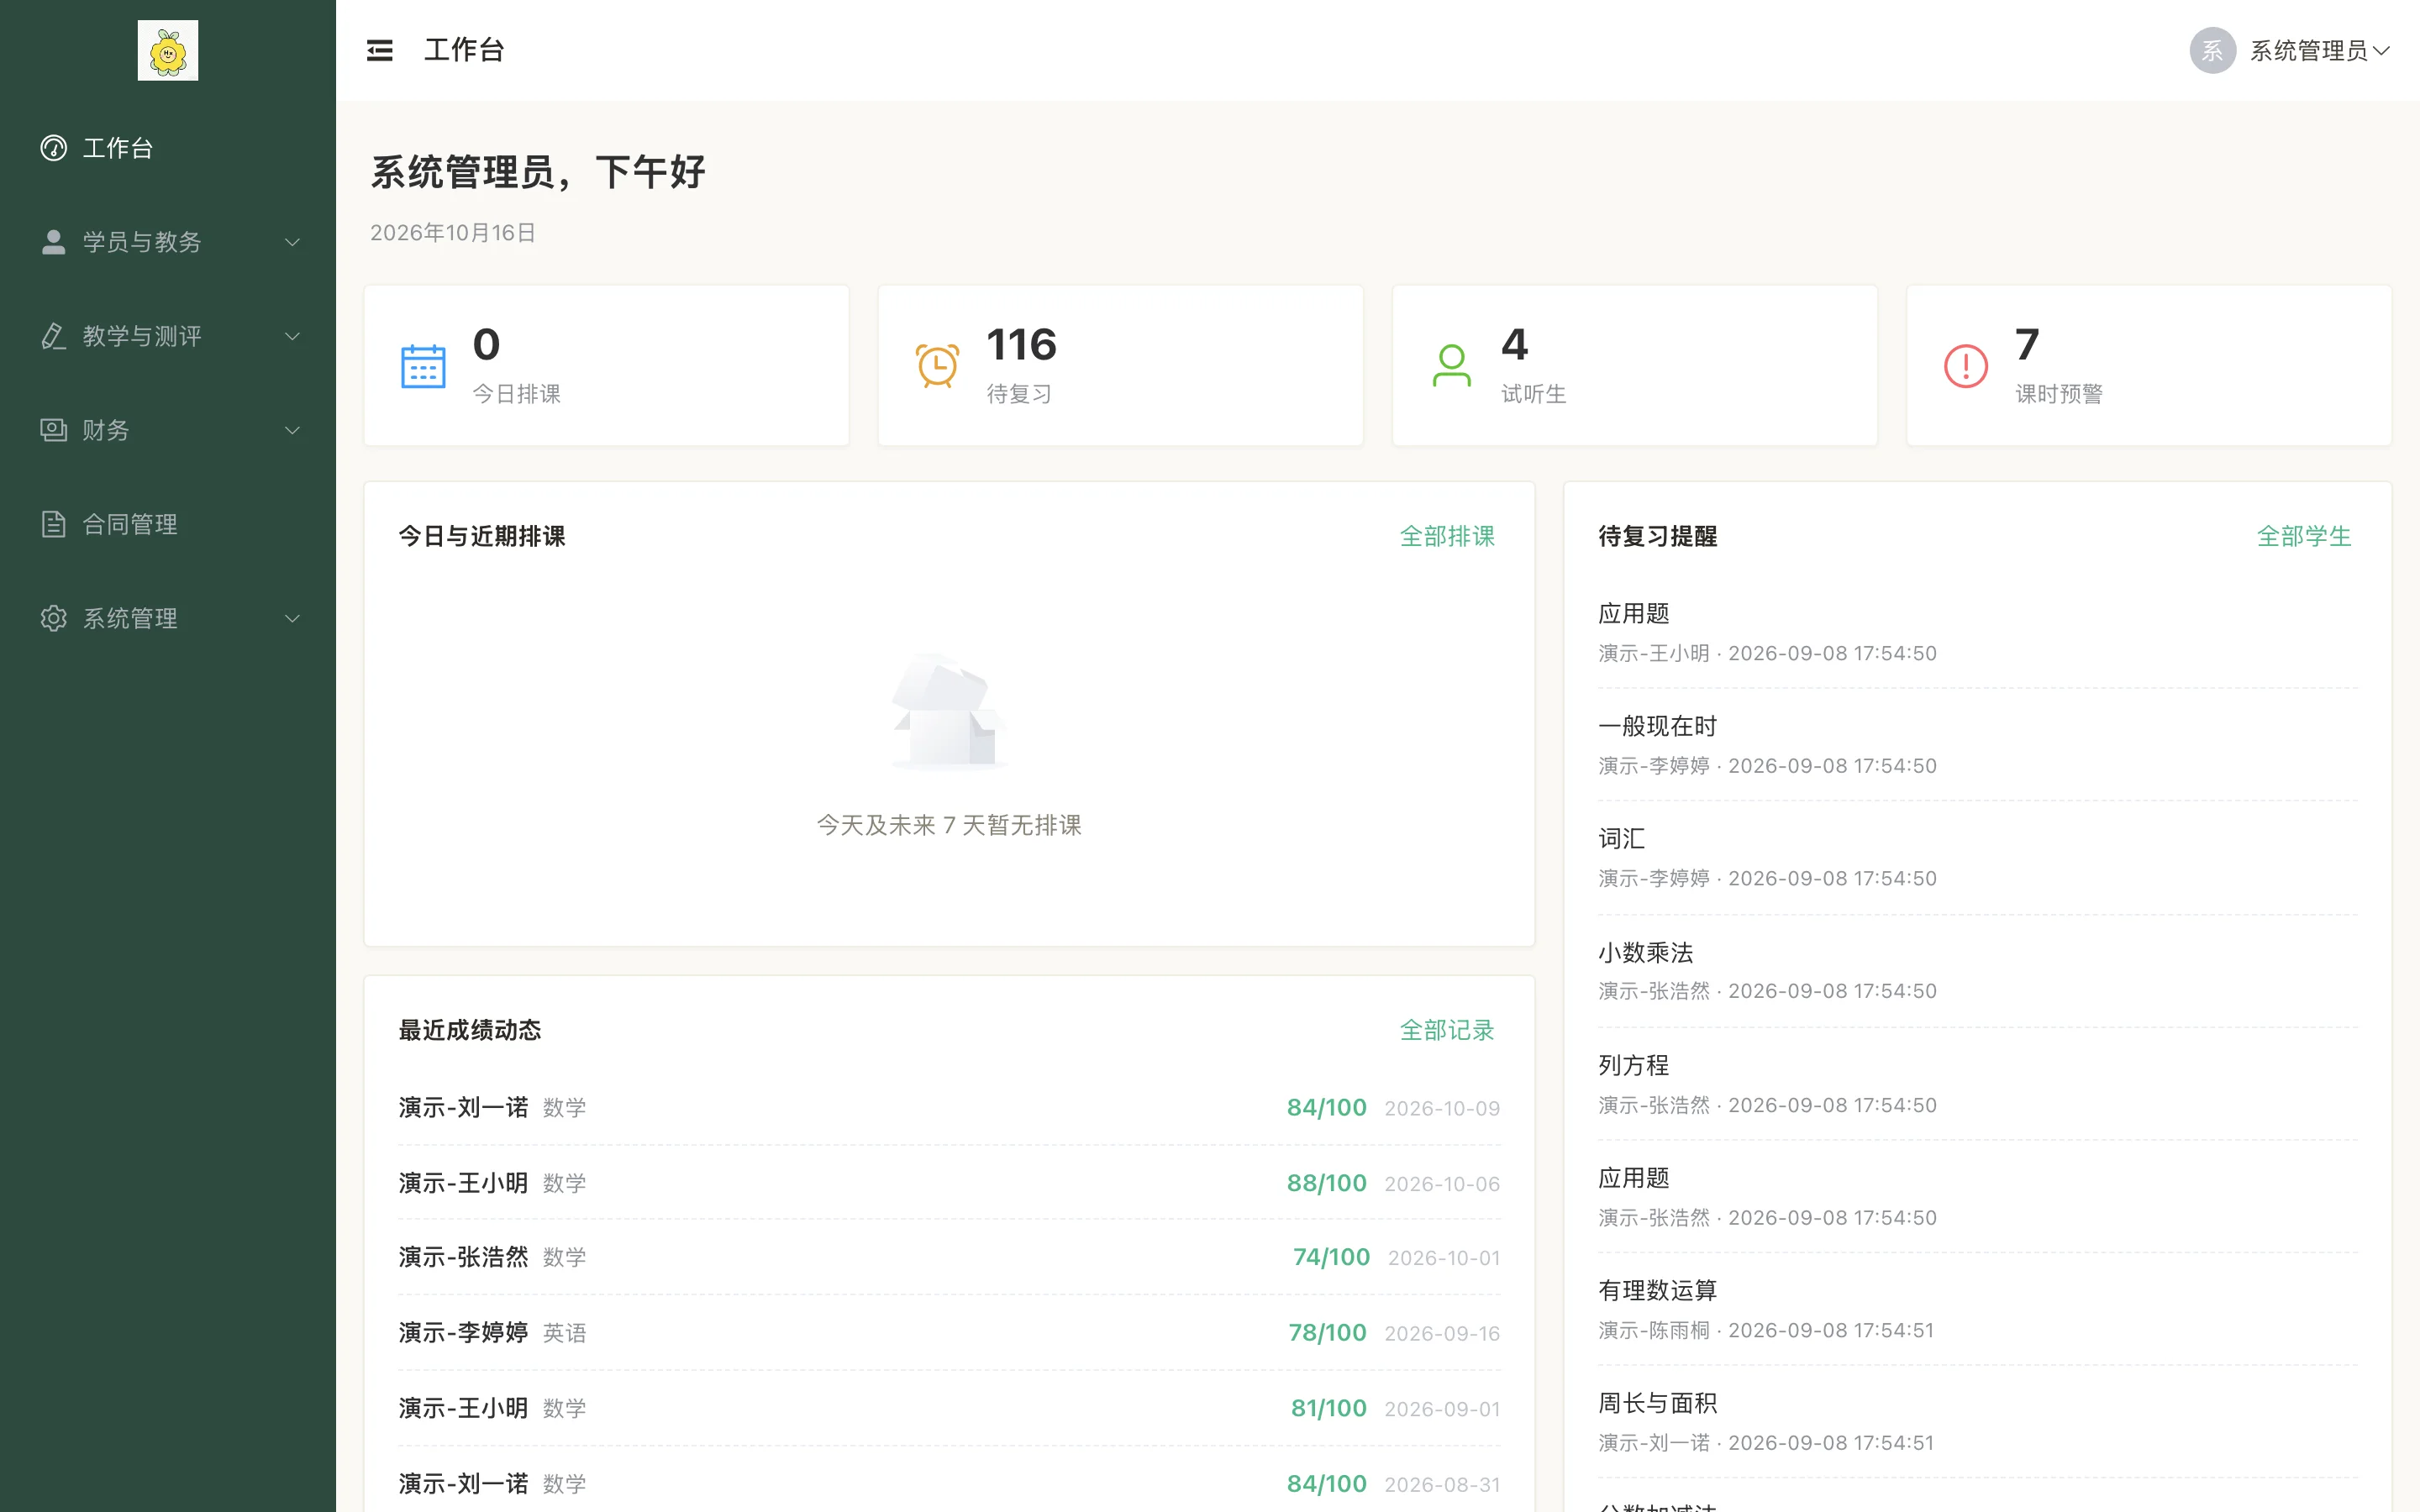The height and width of the screenshot is (1512, 2420).
Task: Click the empty box illustration in schedule panel
Action: tap(949, 711)
